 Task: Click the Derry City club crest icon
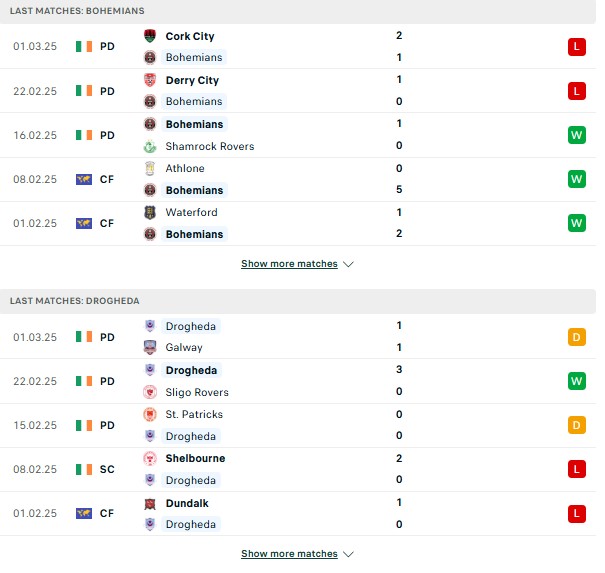pos(150,80)
